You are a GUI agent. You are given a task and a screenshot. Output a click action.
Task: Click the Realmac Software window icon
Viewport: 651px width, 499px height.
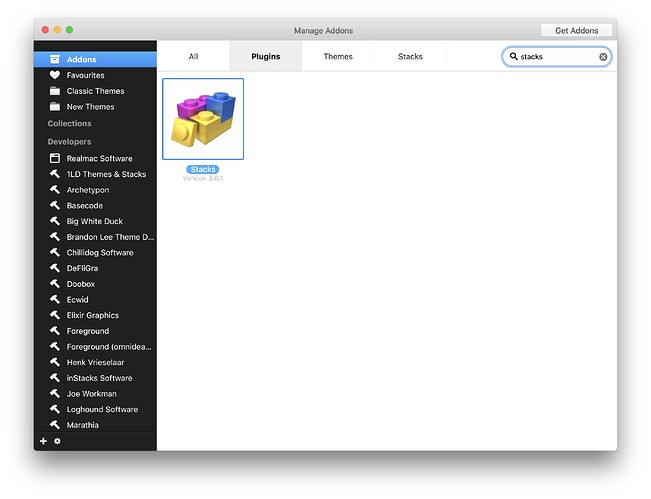coord(55,158)
